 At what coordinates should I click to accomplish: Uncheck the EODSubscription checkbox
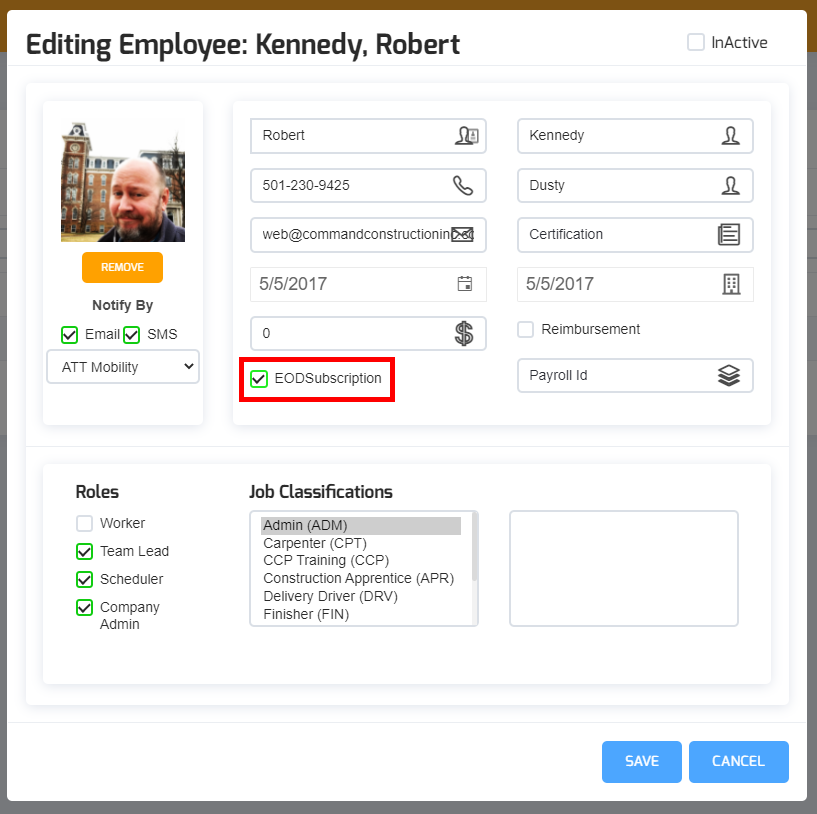pos(260,379)
